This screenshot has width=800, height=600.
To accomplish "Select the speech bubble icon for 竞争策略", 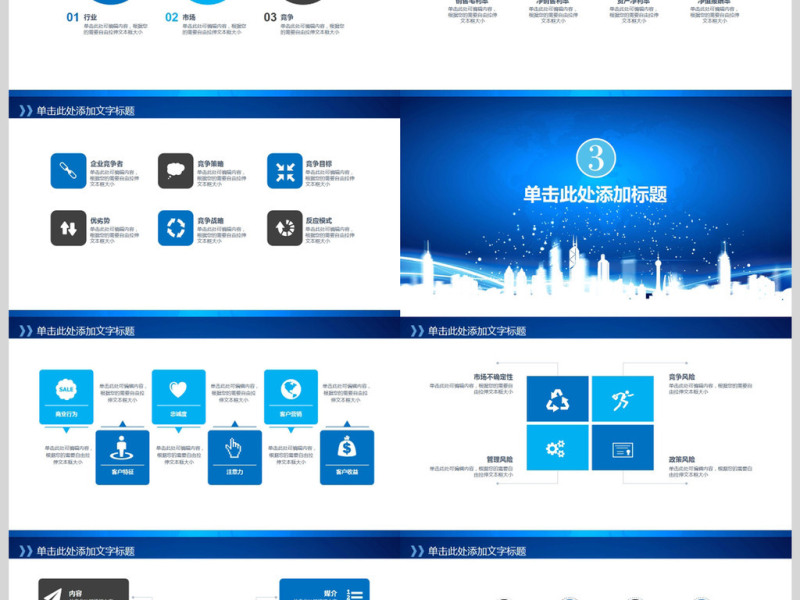I will tap(175, 170).
